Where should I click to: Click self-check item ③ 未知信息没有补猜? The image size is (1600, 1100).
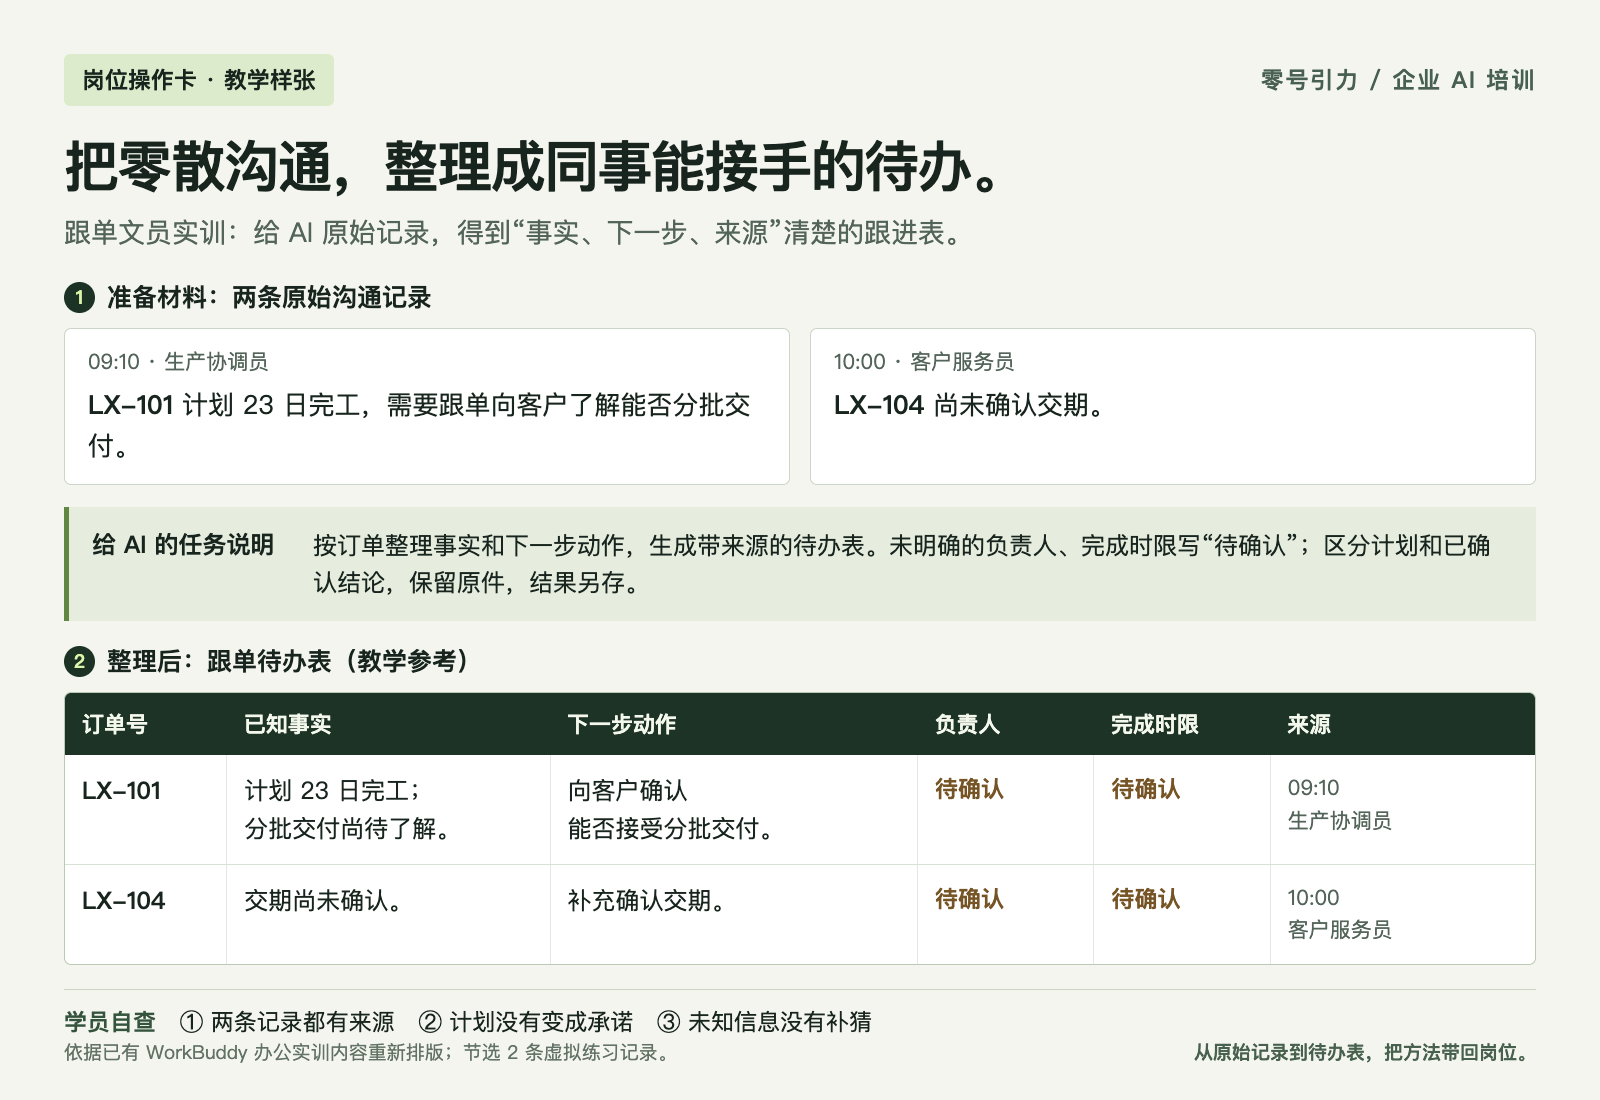click(765, 1022)
